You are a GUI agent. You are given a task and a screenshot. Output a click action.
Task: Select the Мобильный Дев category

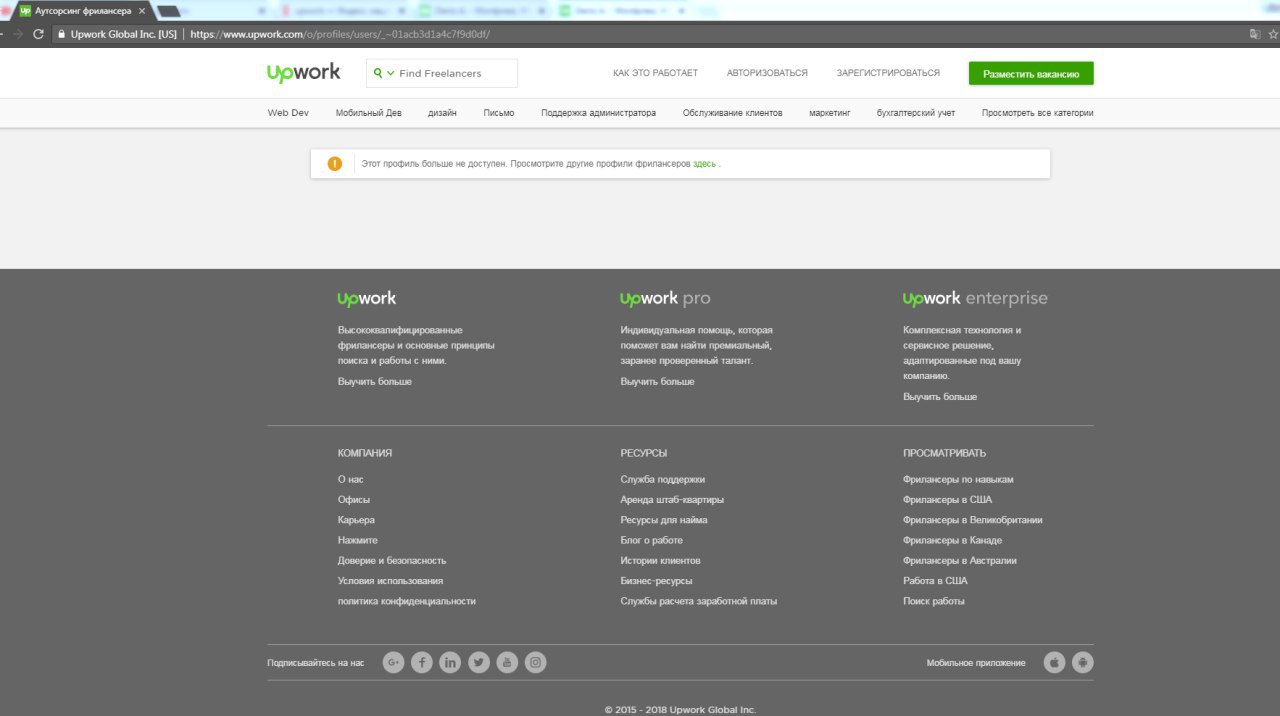(x=369, y=113)
